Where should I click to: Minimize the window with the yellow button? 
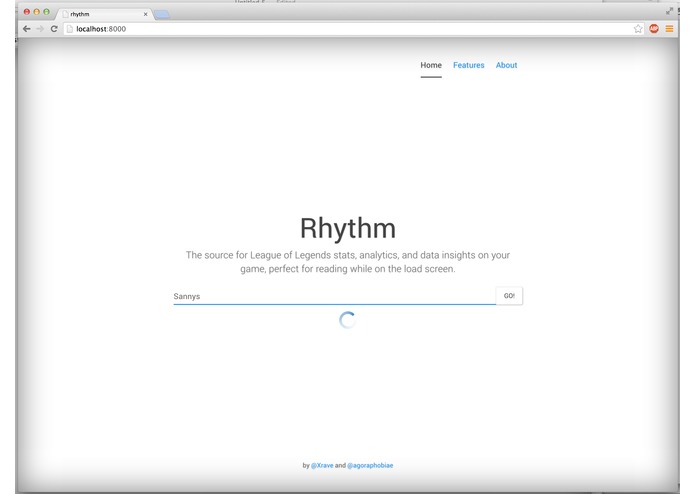coord(36,12)
